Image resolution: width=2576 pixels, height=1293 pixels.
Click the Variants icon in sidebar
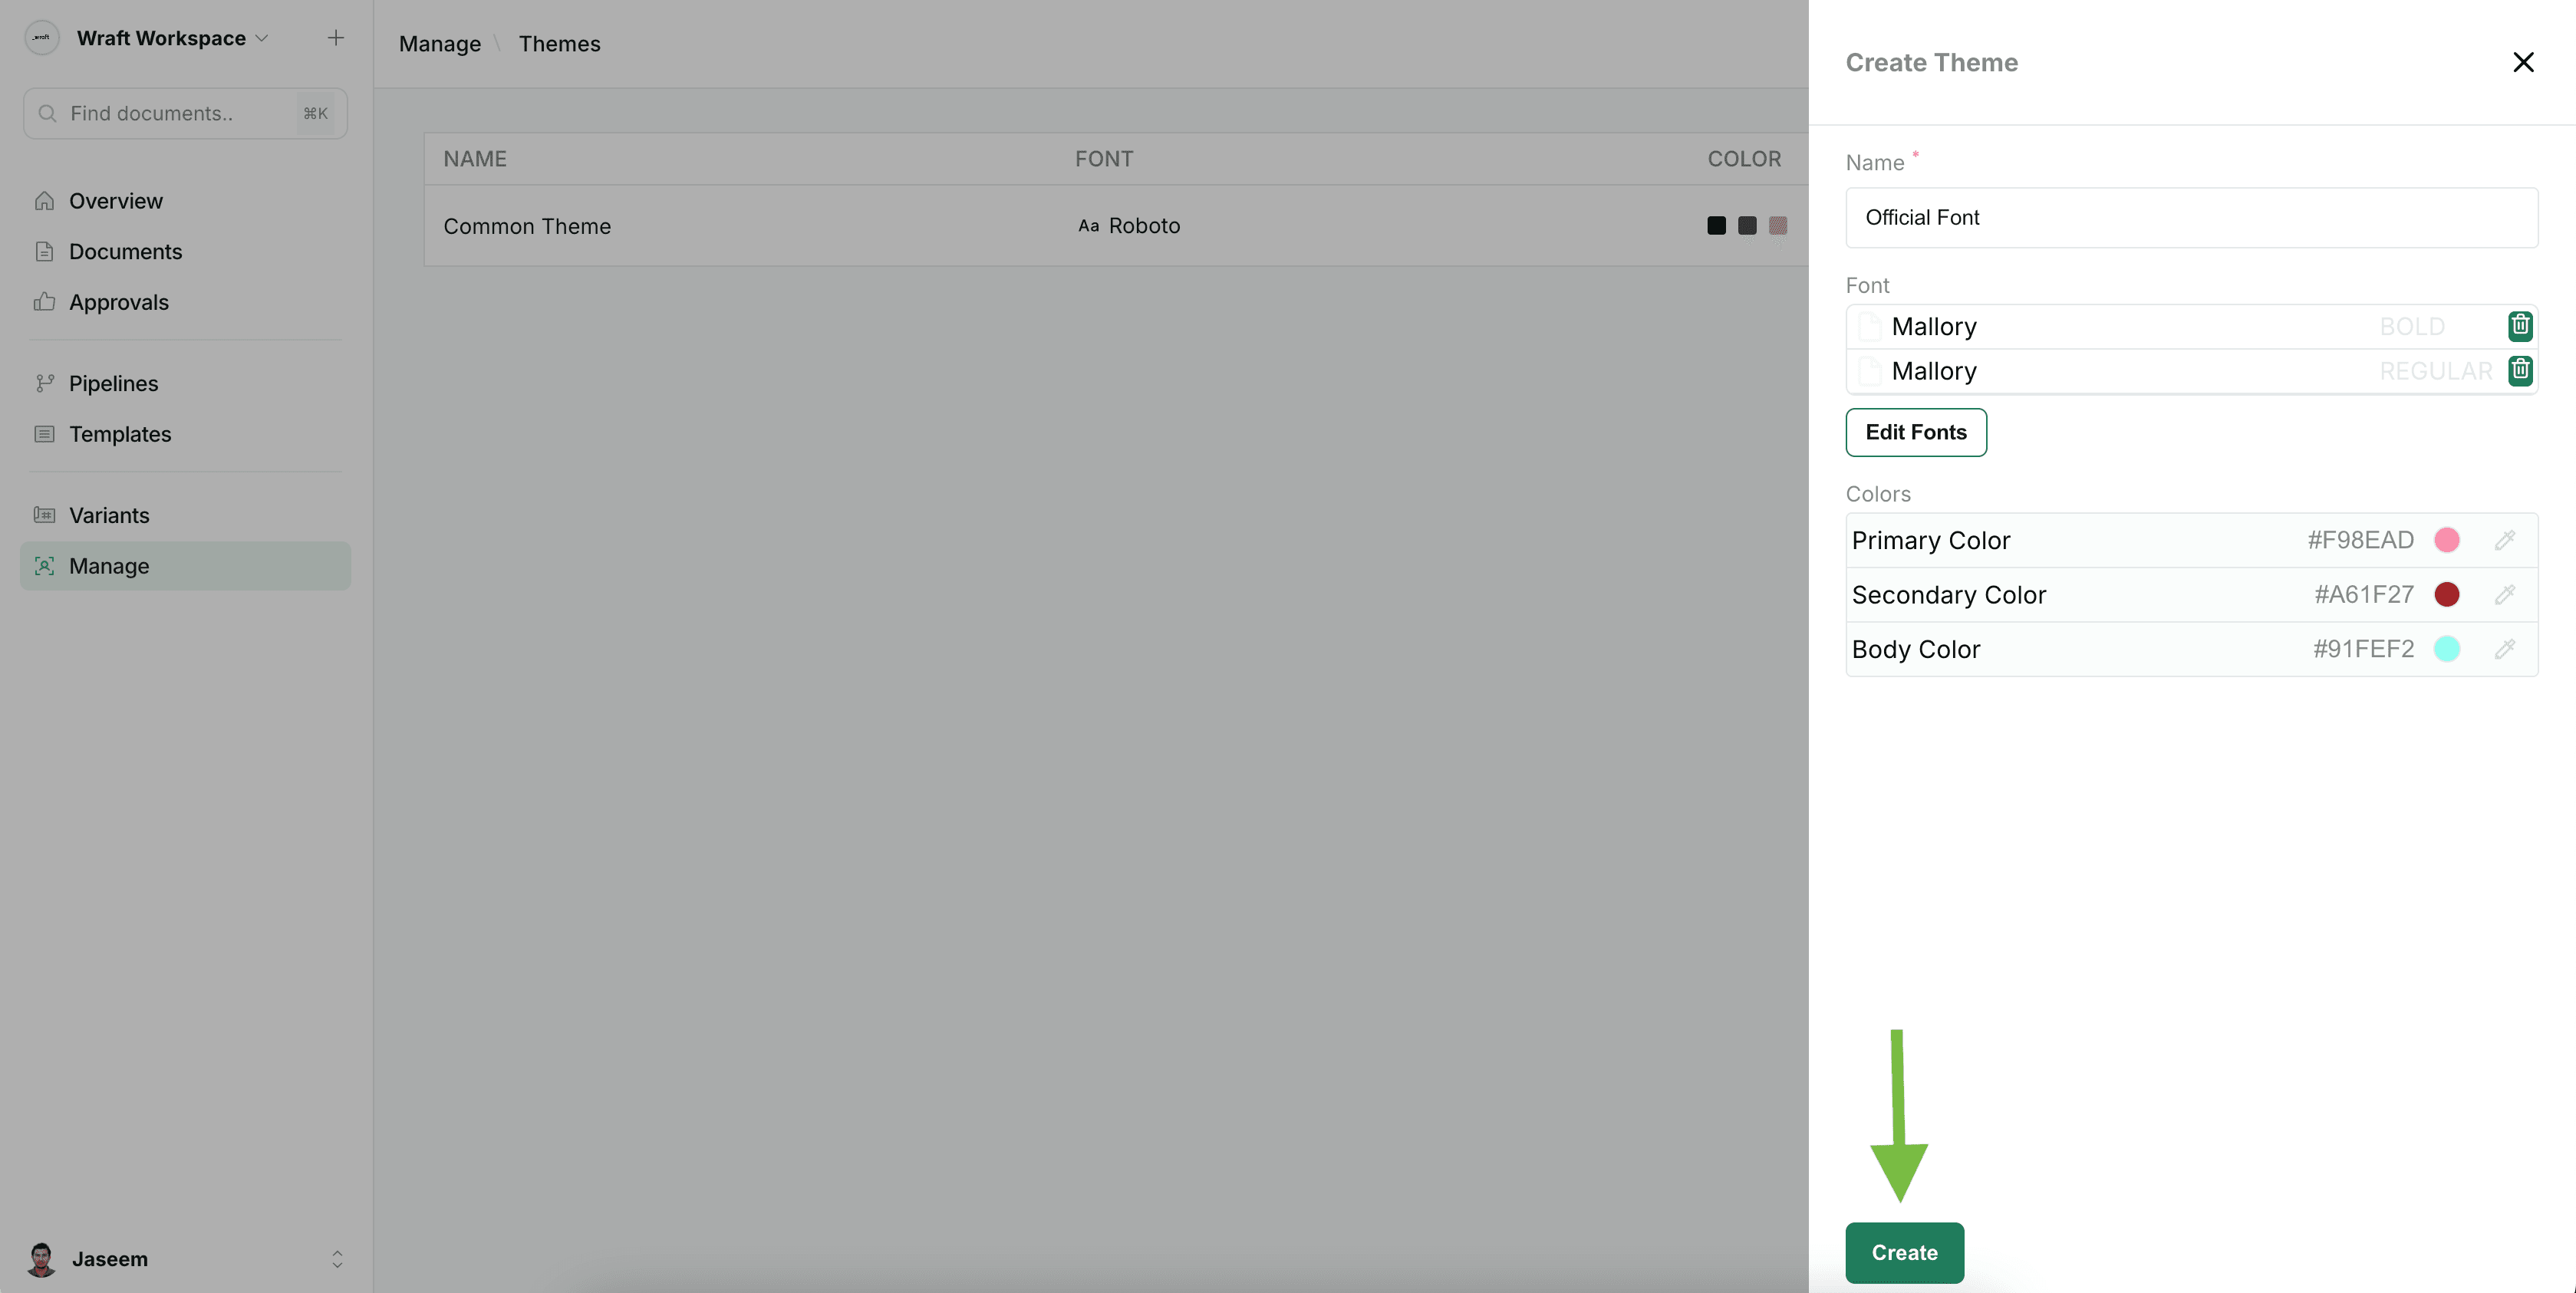tap(44, 515)
